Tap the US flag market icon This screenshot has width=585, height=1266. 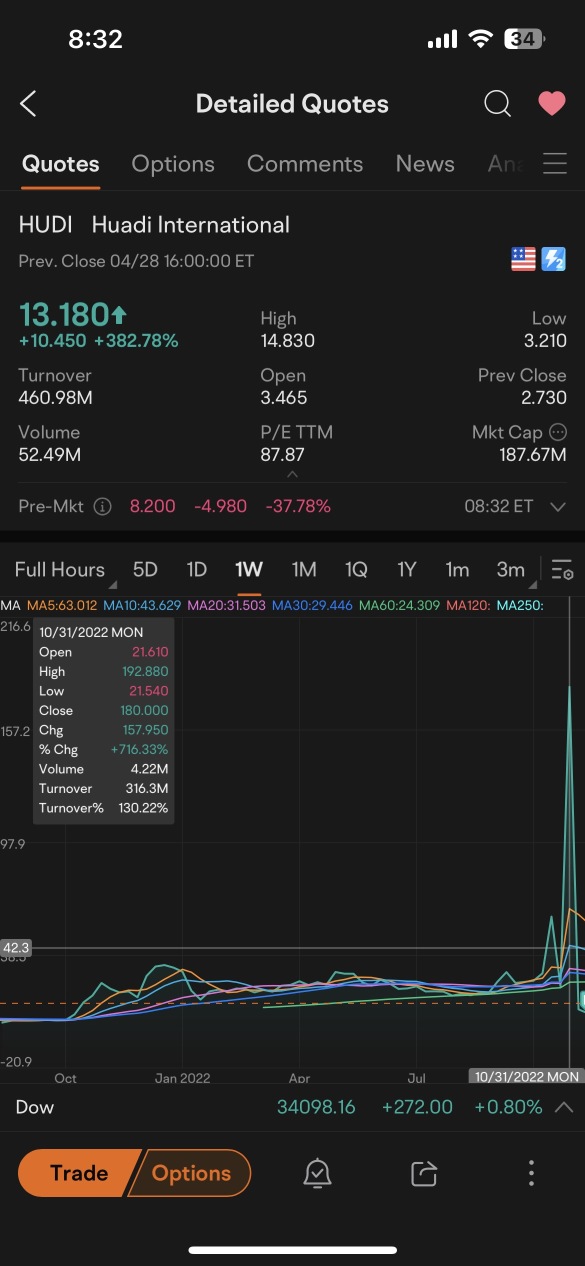(x=523, y=260)
